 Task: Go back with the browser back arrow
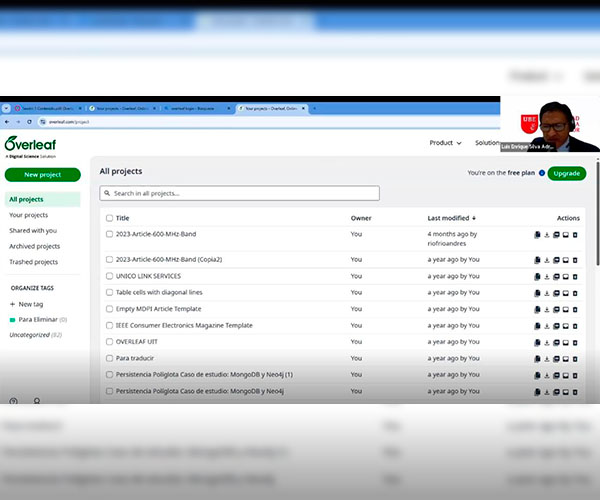pyautogui.click(x=7, y=122)
